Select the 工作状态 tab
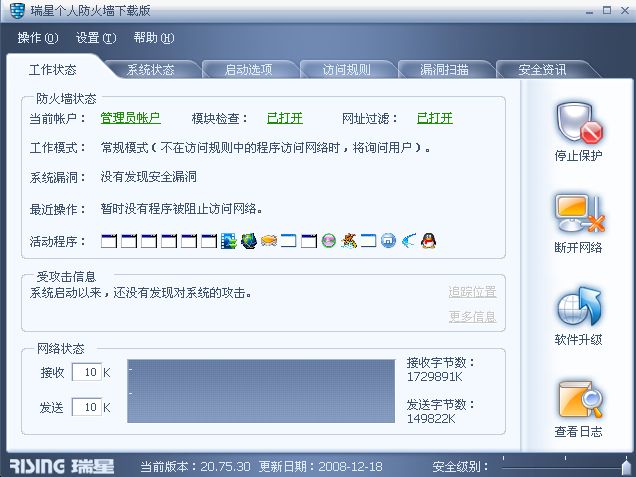The image size is (636, 477). tap(53, 70)
